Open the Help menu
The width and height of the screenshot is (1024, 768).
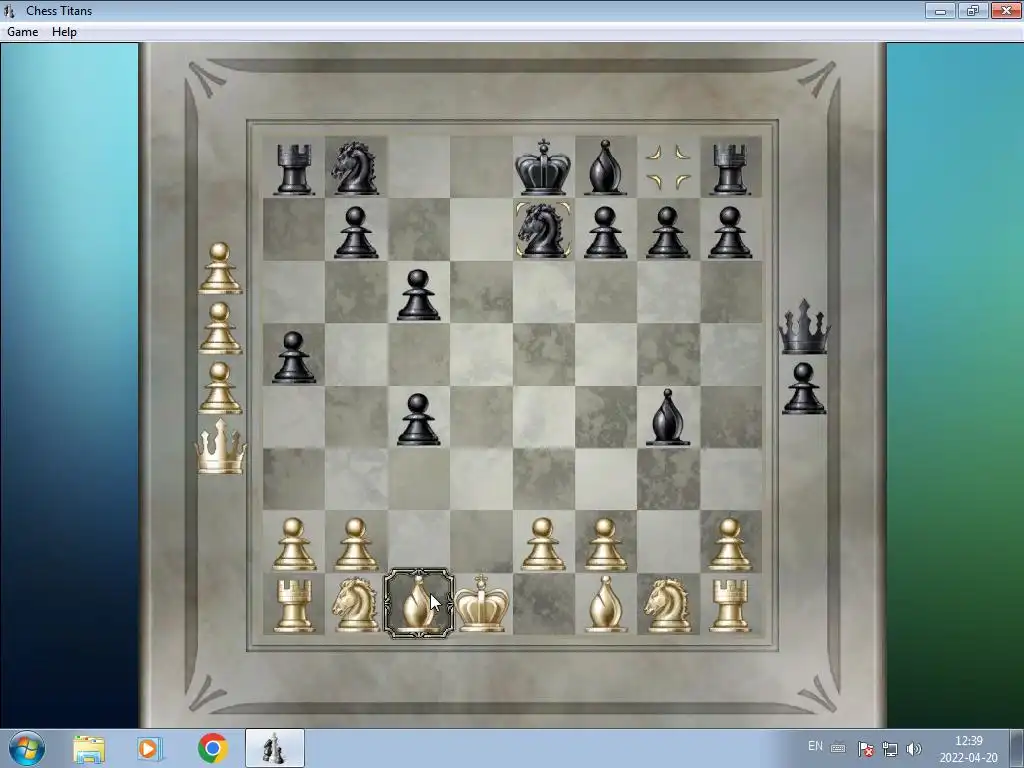65,32
